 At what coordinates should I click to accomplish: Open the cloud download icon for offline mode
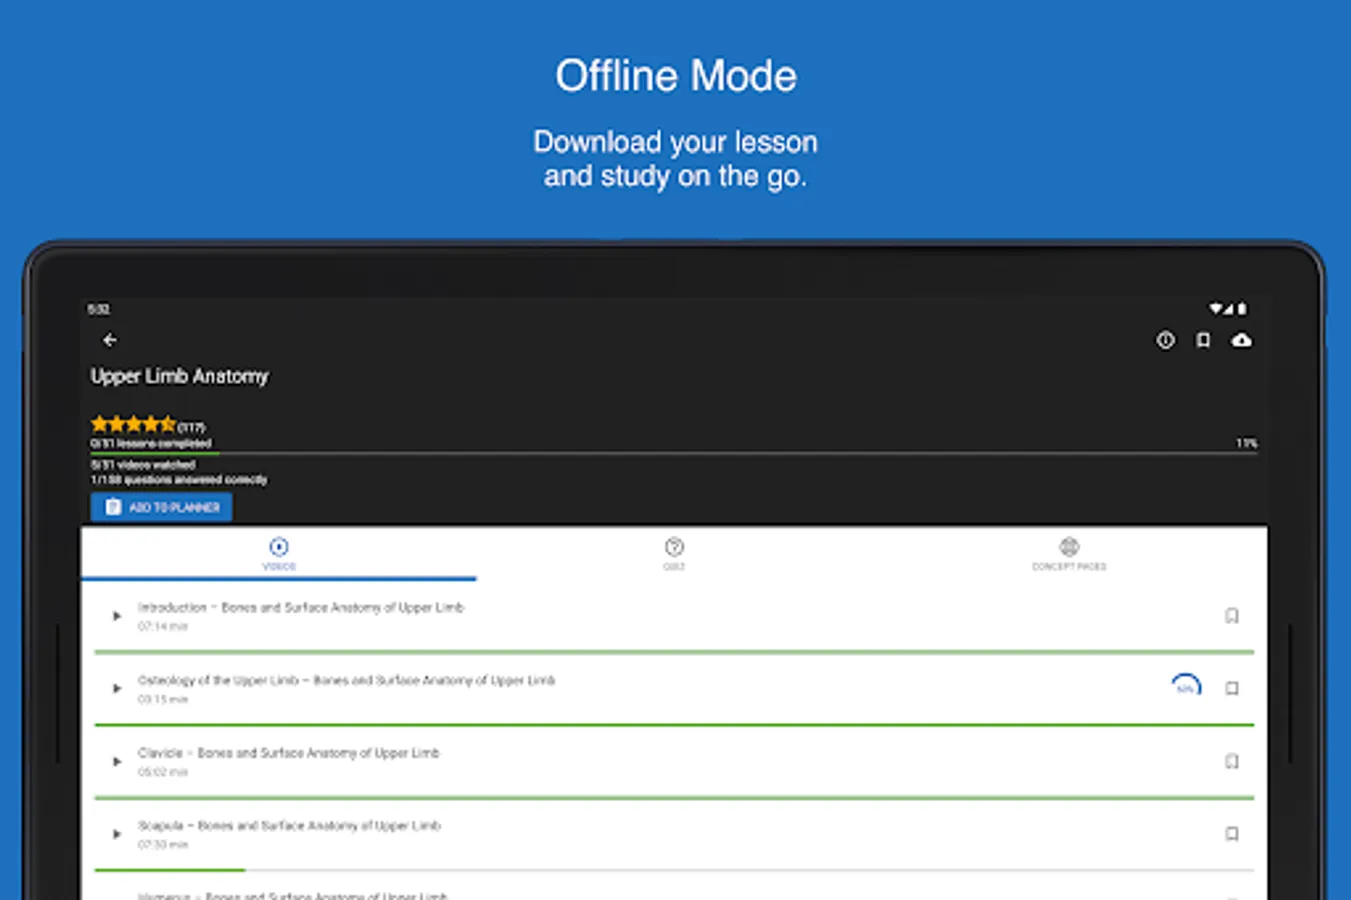[1242, 340]
